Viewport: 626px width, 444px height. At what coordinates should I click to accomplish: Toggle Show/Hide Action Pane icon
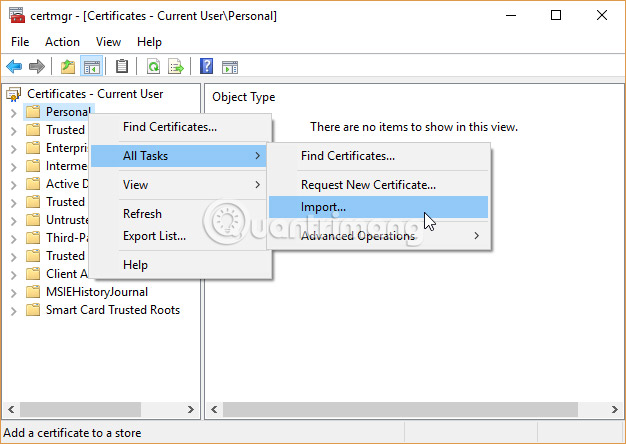coord(230,67)
